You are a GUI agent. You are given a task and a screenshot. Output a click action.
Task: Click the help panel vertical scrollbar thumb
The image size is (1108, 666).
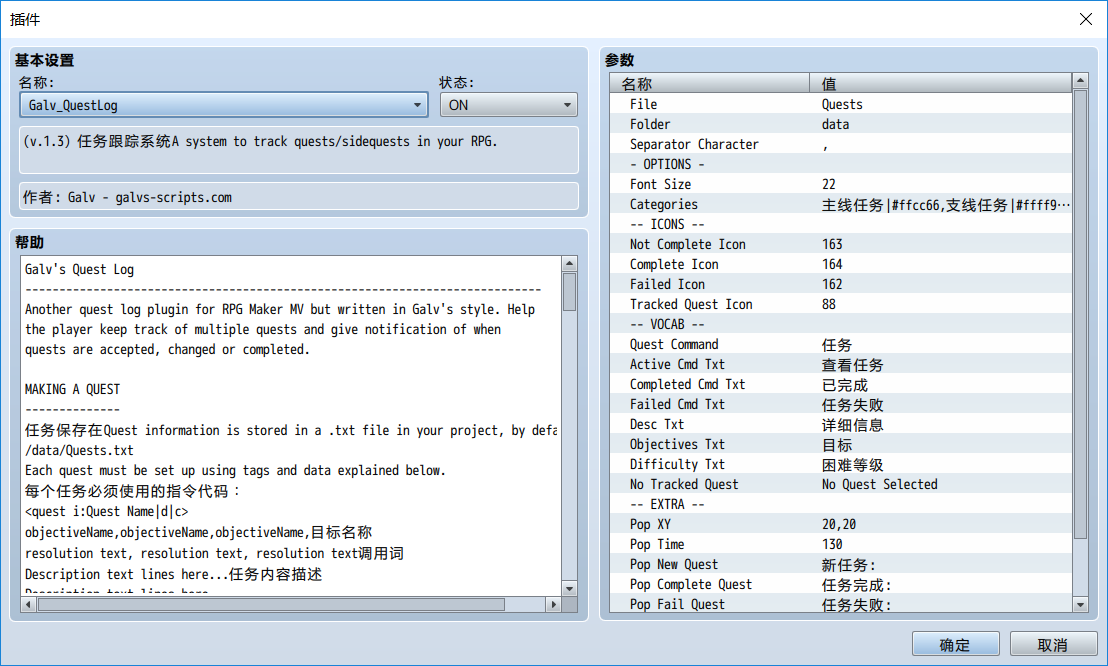[570, 292]
